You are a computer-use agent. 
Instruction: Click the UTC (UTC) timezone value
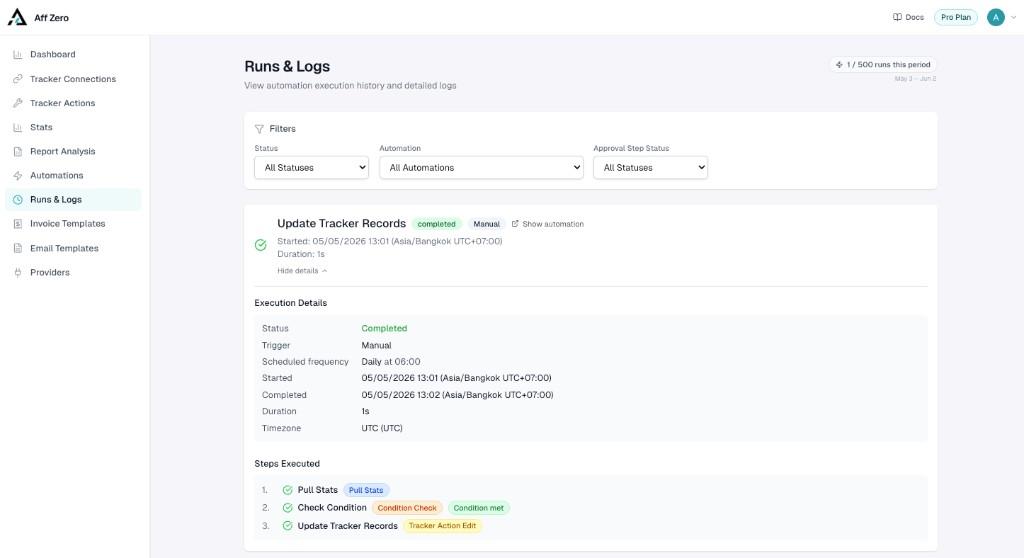[382, 428]
